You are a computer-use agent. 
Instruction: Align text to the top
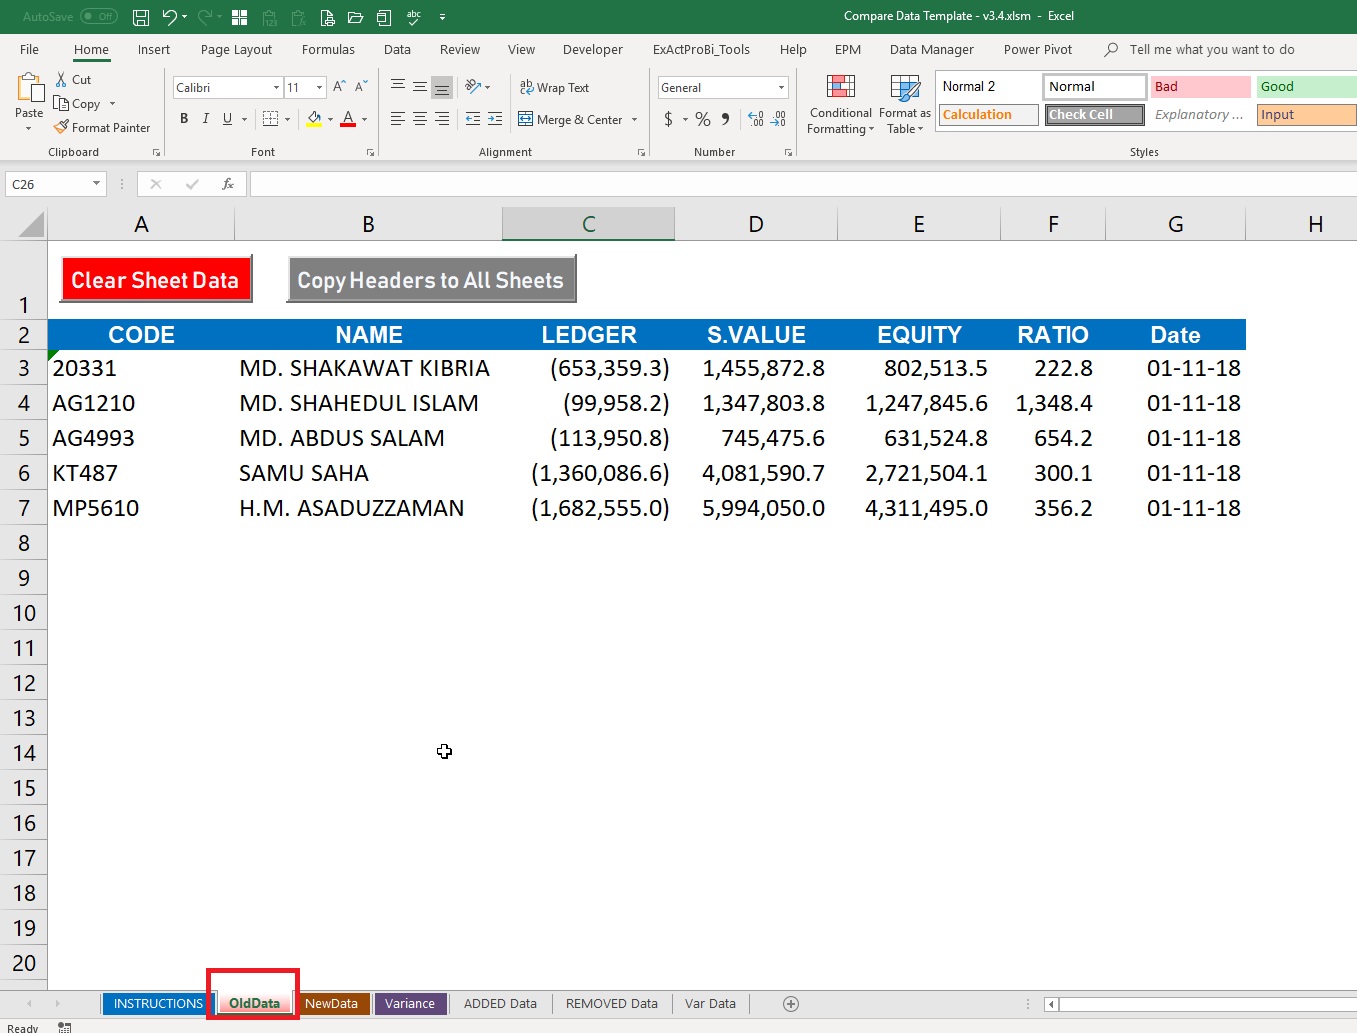pyautogui.click(x=398, y=87)
